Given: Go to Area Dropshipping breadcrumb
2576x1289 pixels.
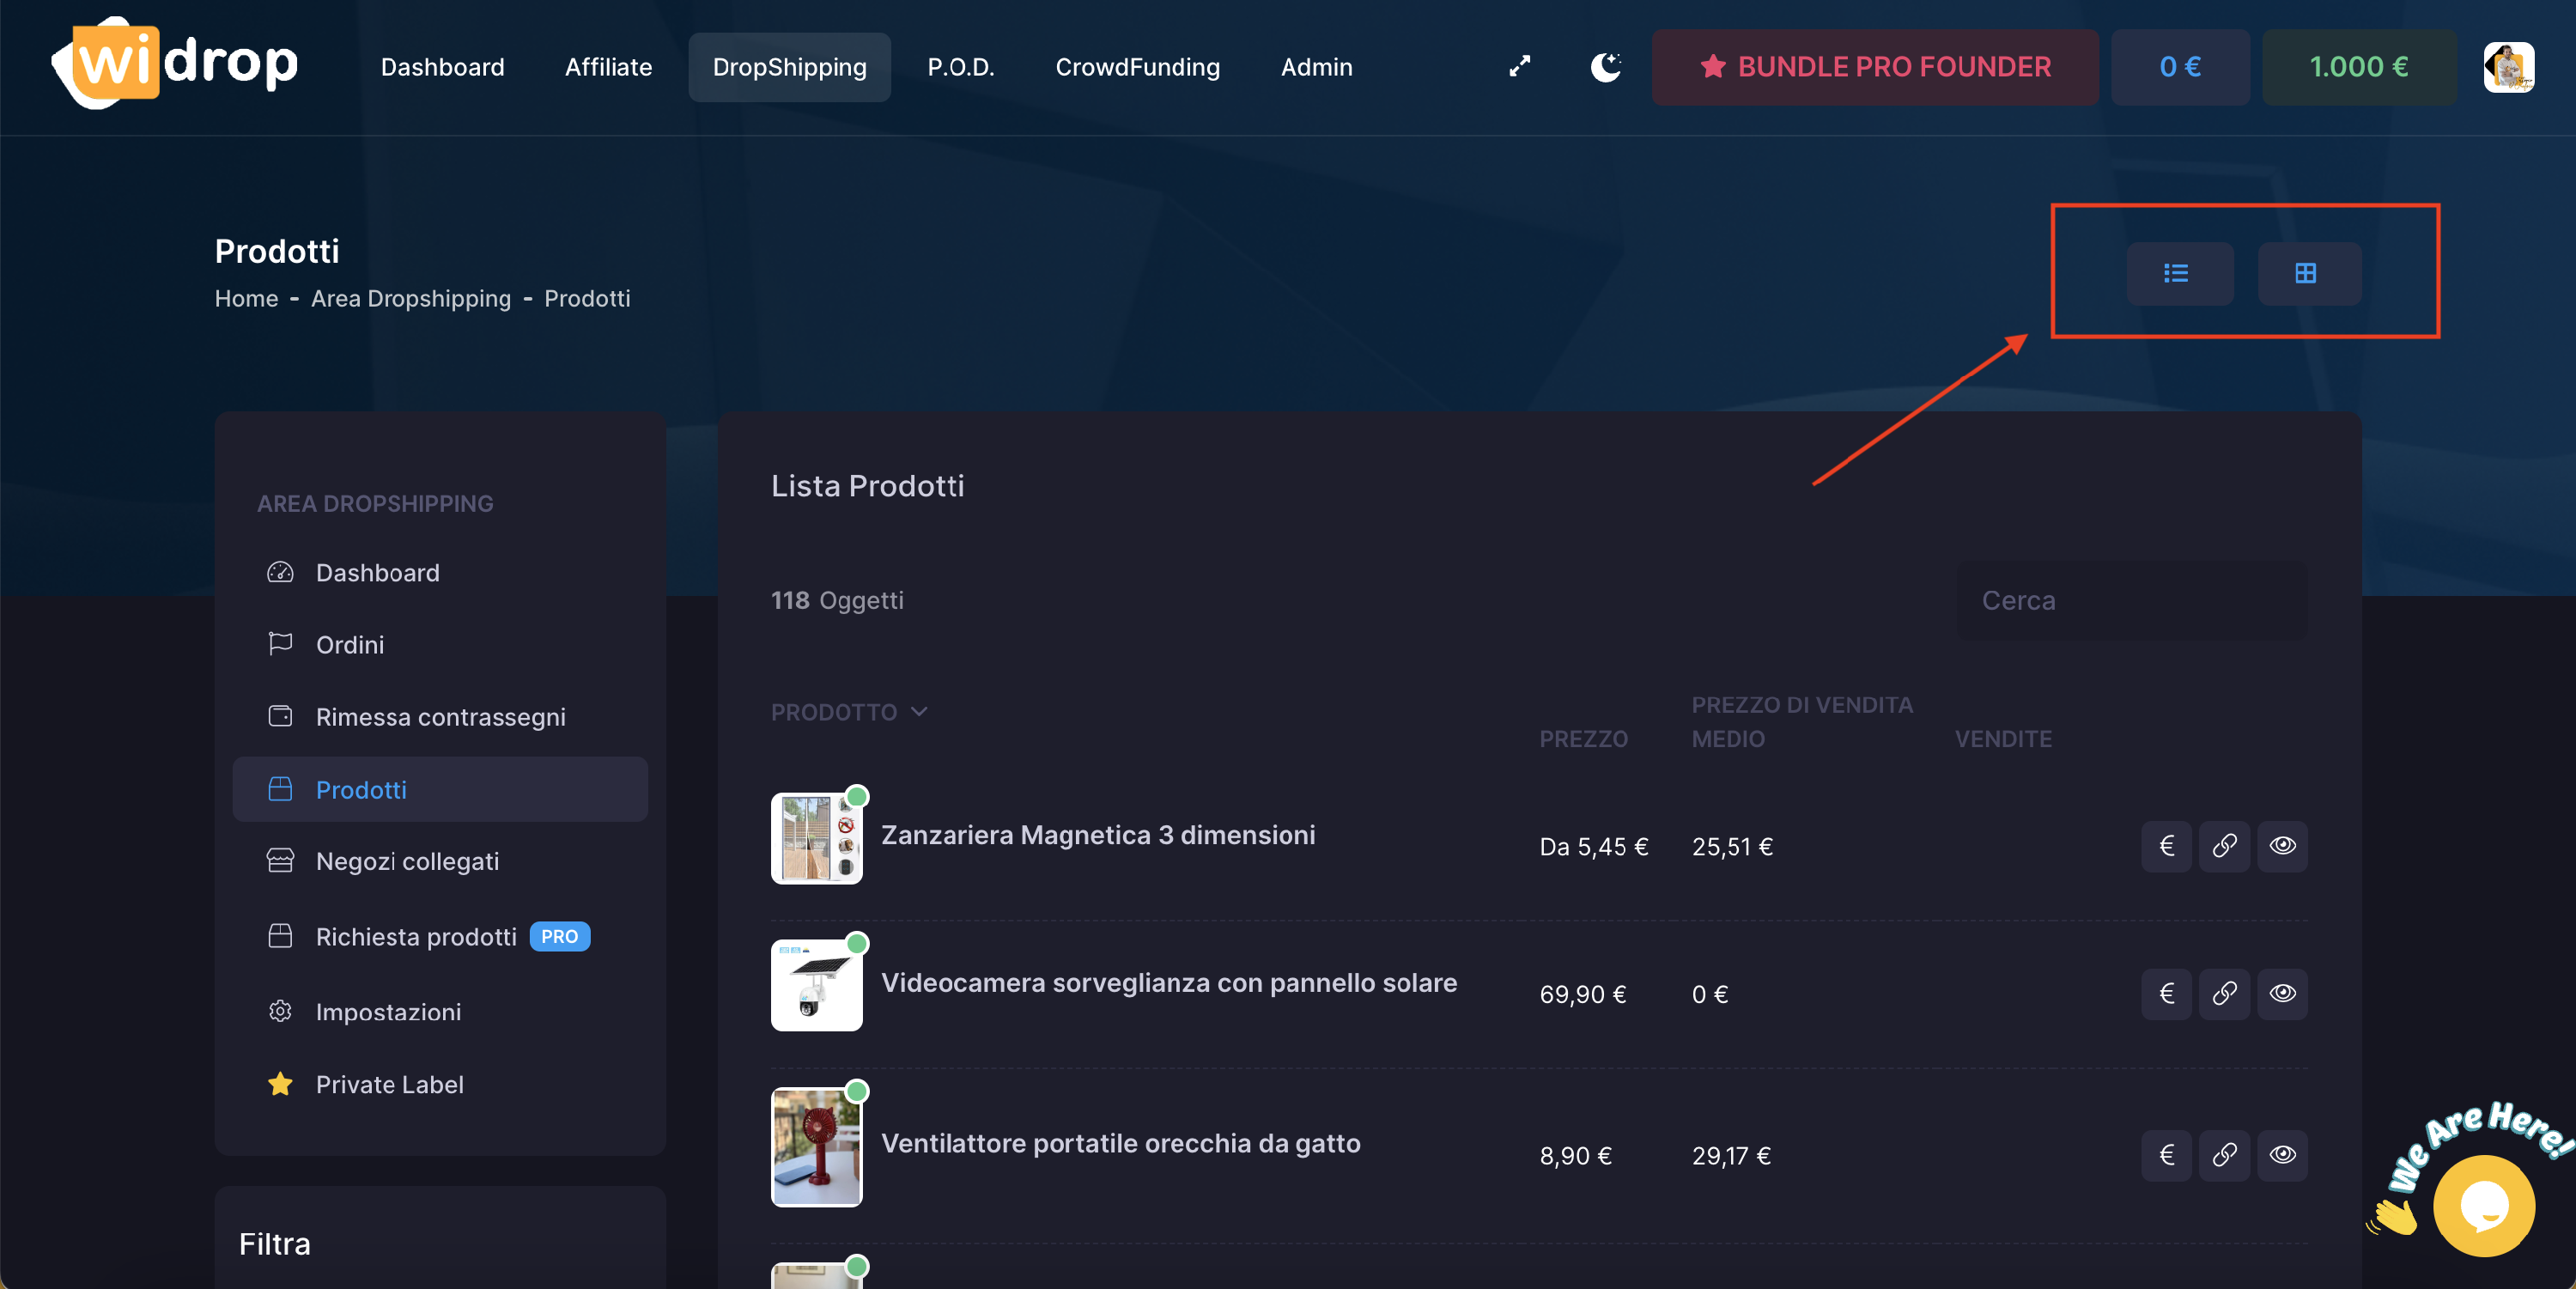Looking at the screenshot, I should coord(410,298).
